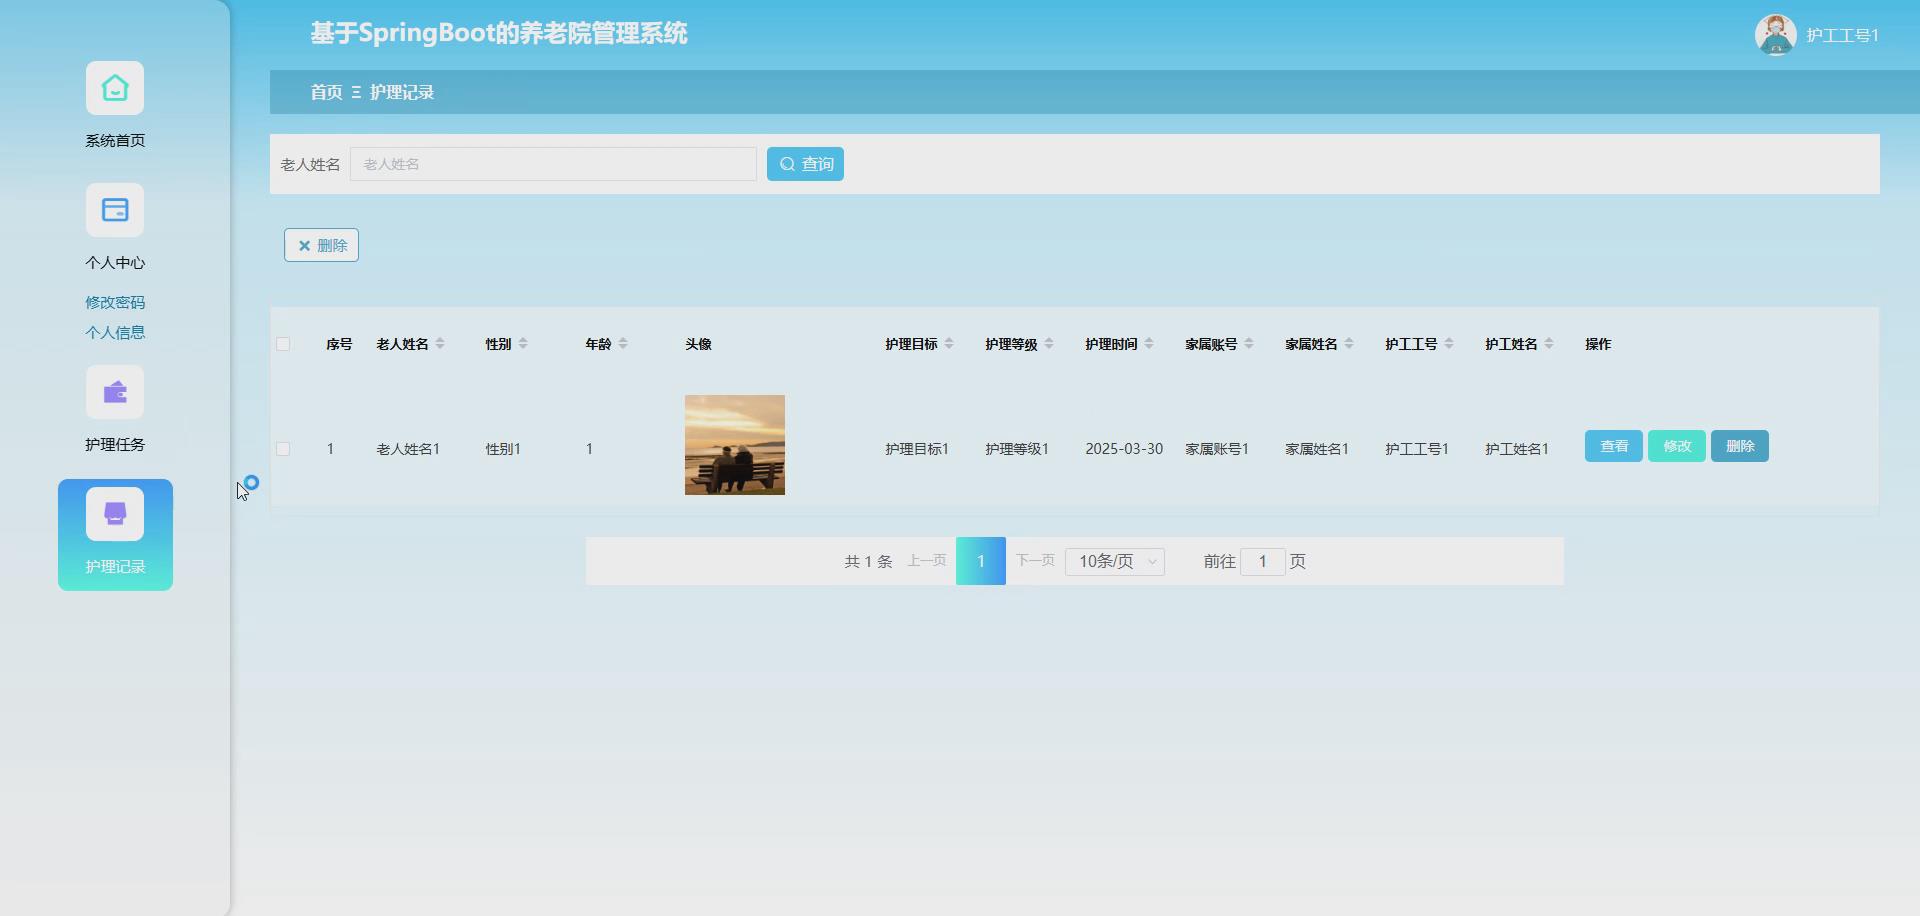1920x916 pixels.
Task: Click the 系统首页 menu label
Action: (115, 140)
